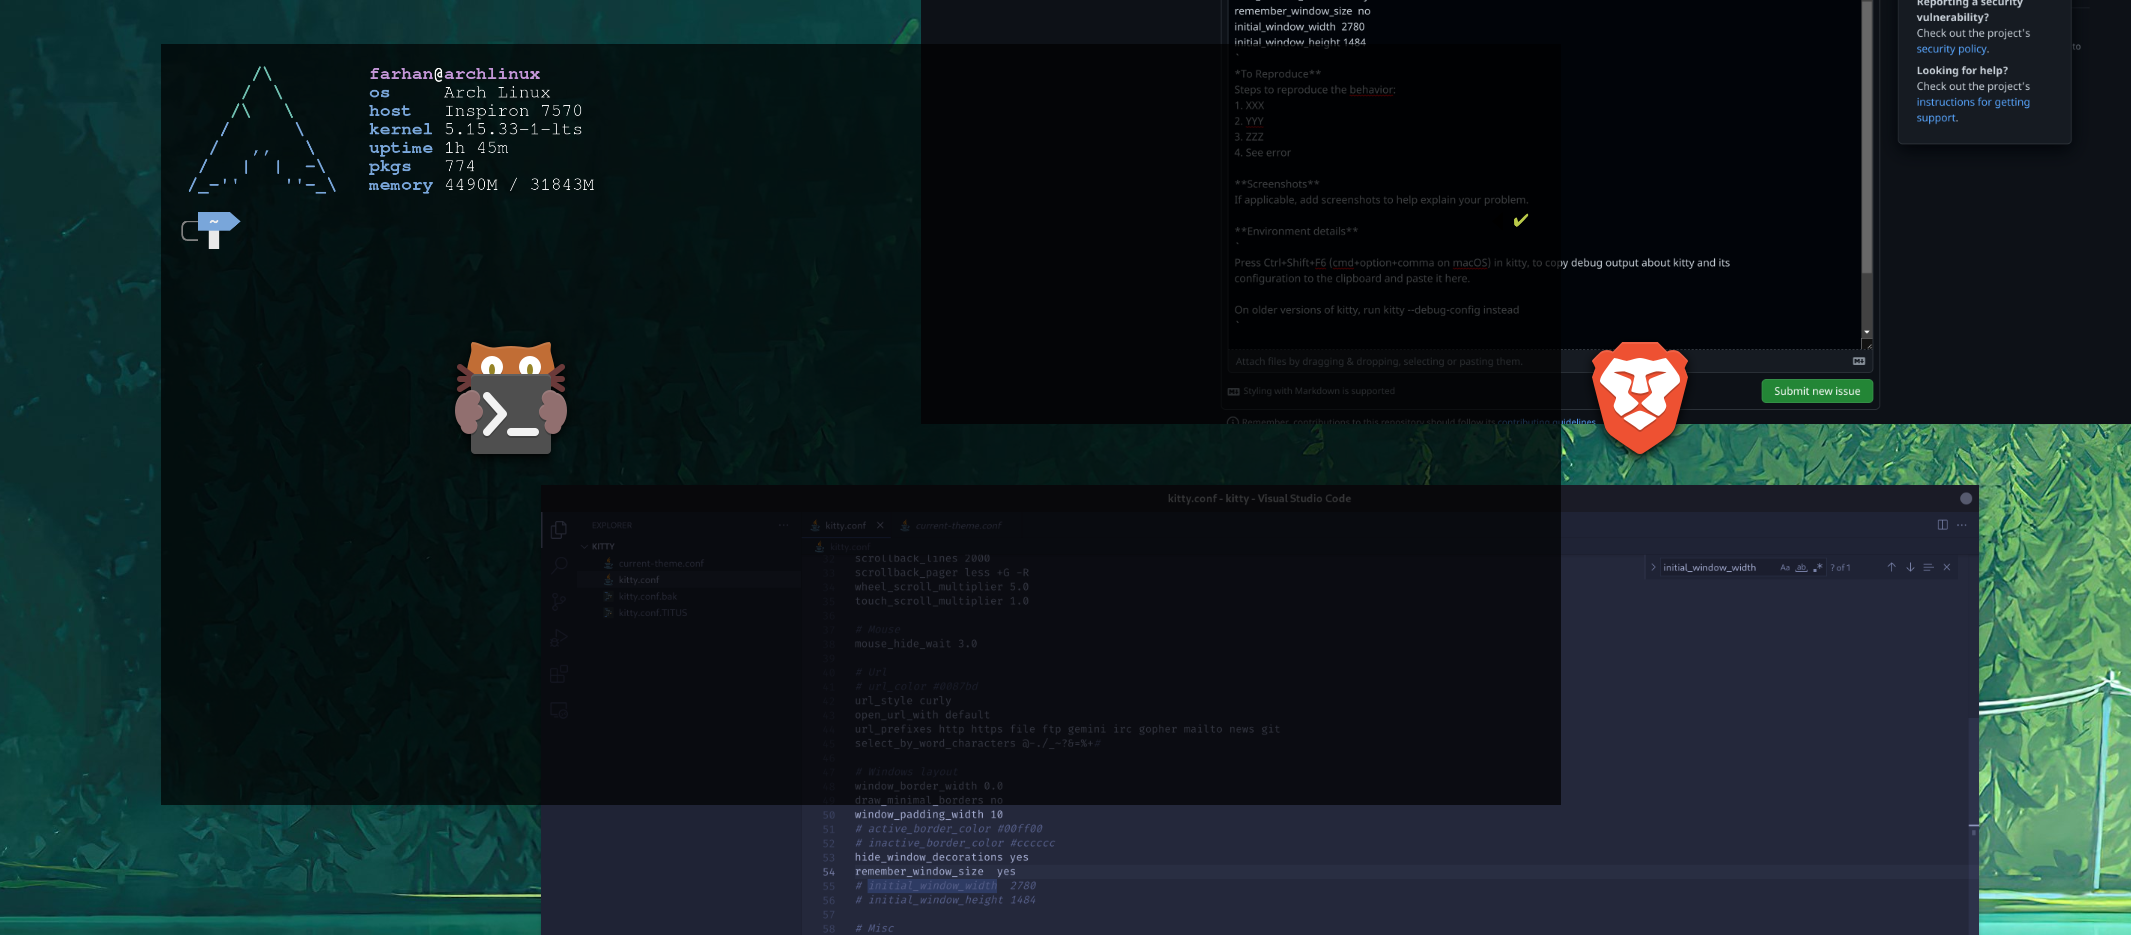This screenshot has width=2131, height=935.
Task: Close the VS Code find widget
Action: click(x=1947, y=567)
